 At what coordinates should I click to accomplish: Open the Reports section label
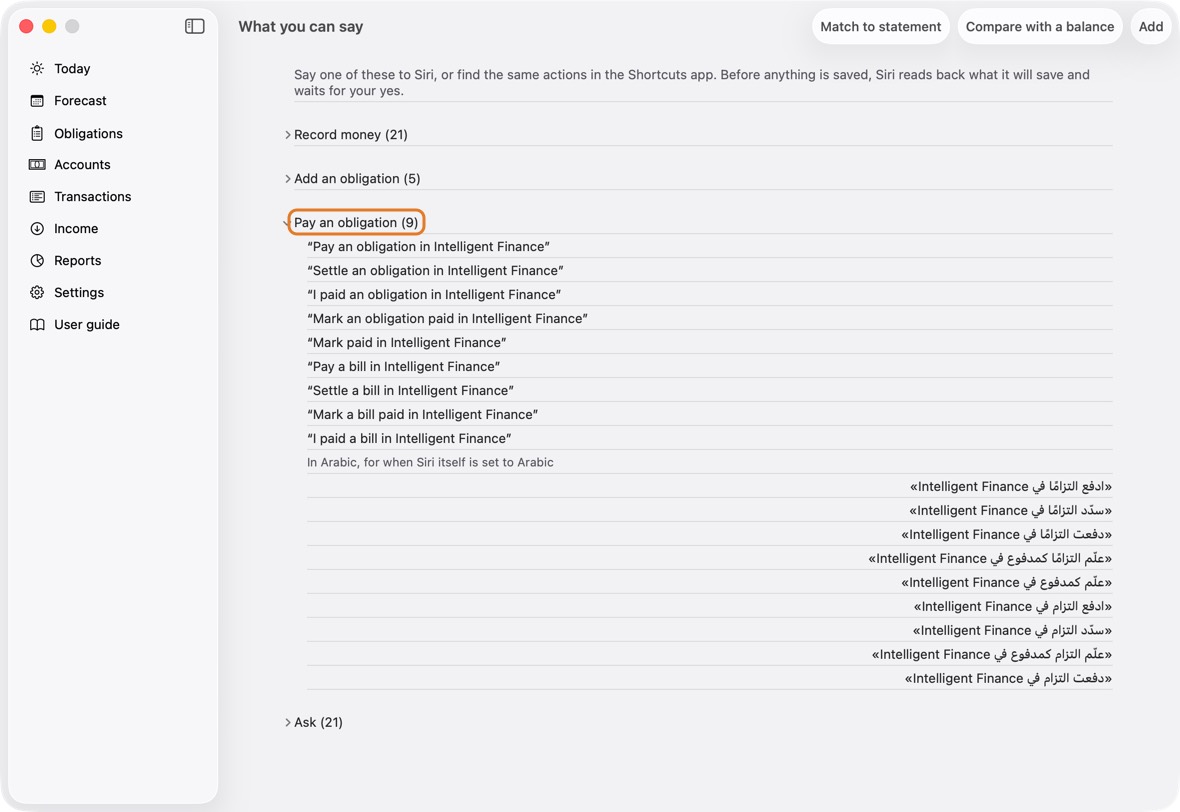tap(78, 260)
